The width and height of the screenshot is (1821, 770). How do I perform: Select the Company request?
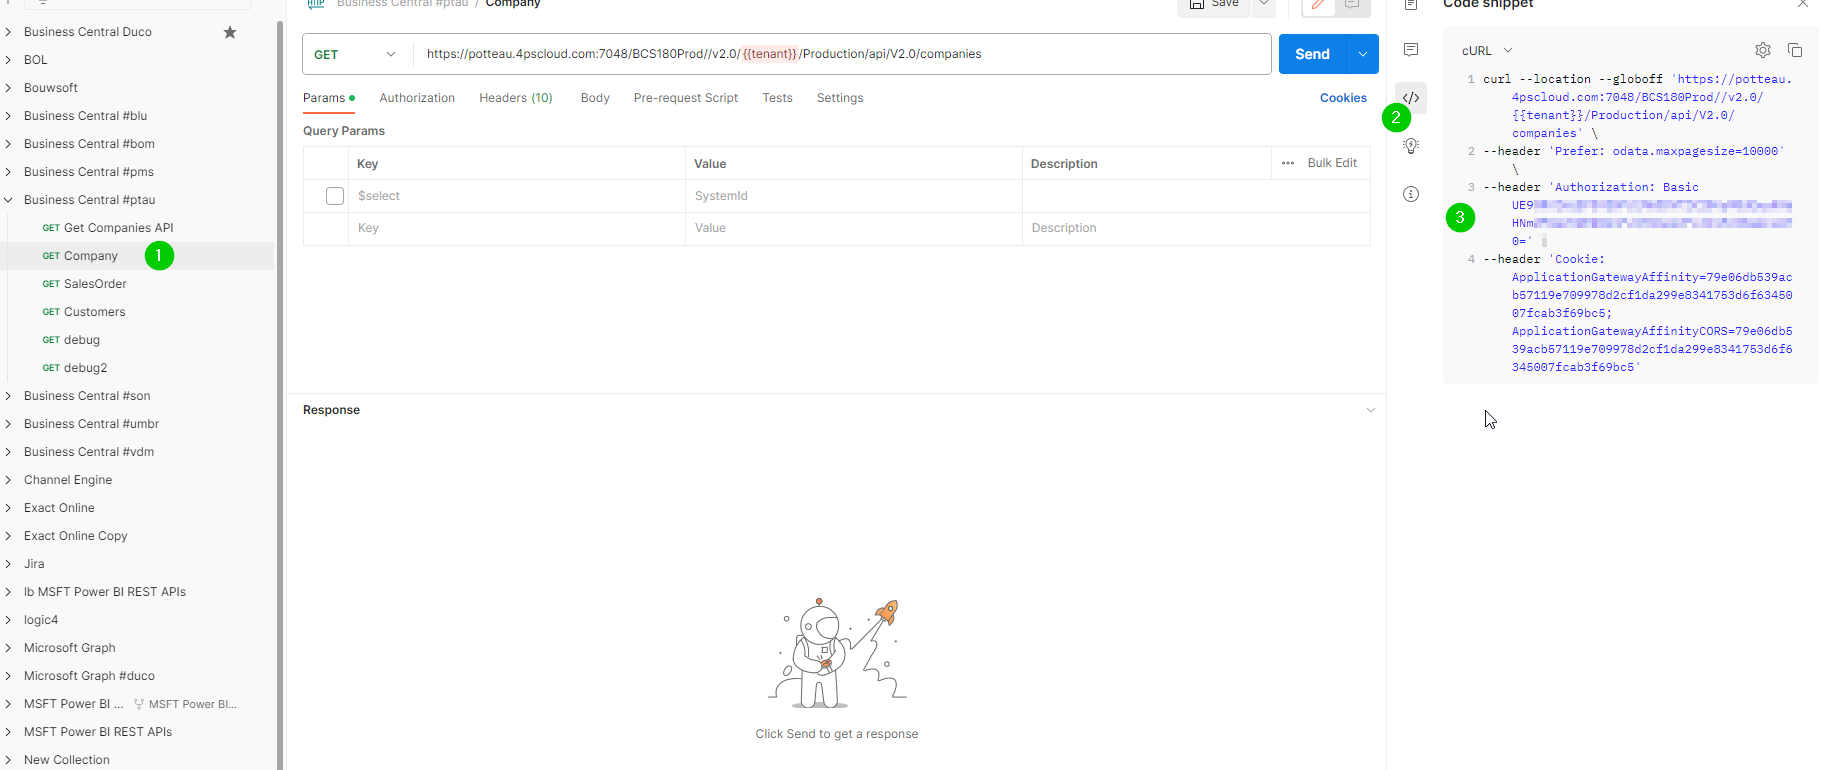[91, 256]
